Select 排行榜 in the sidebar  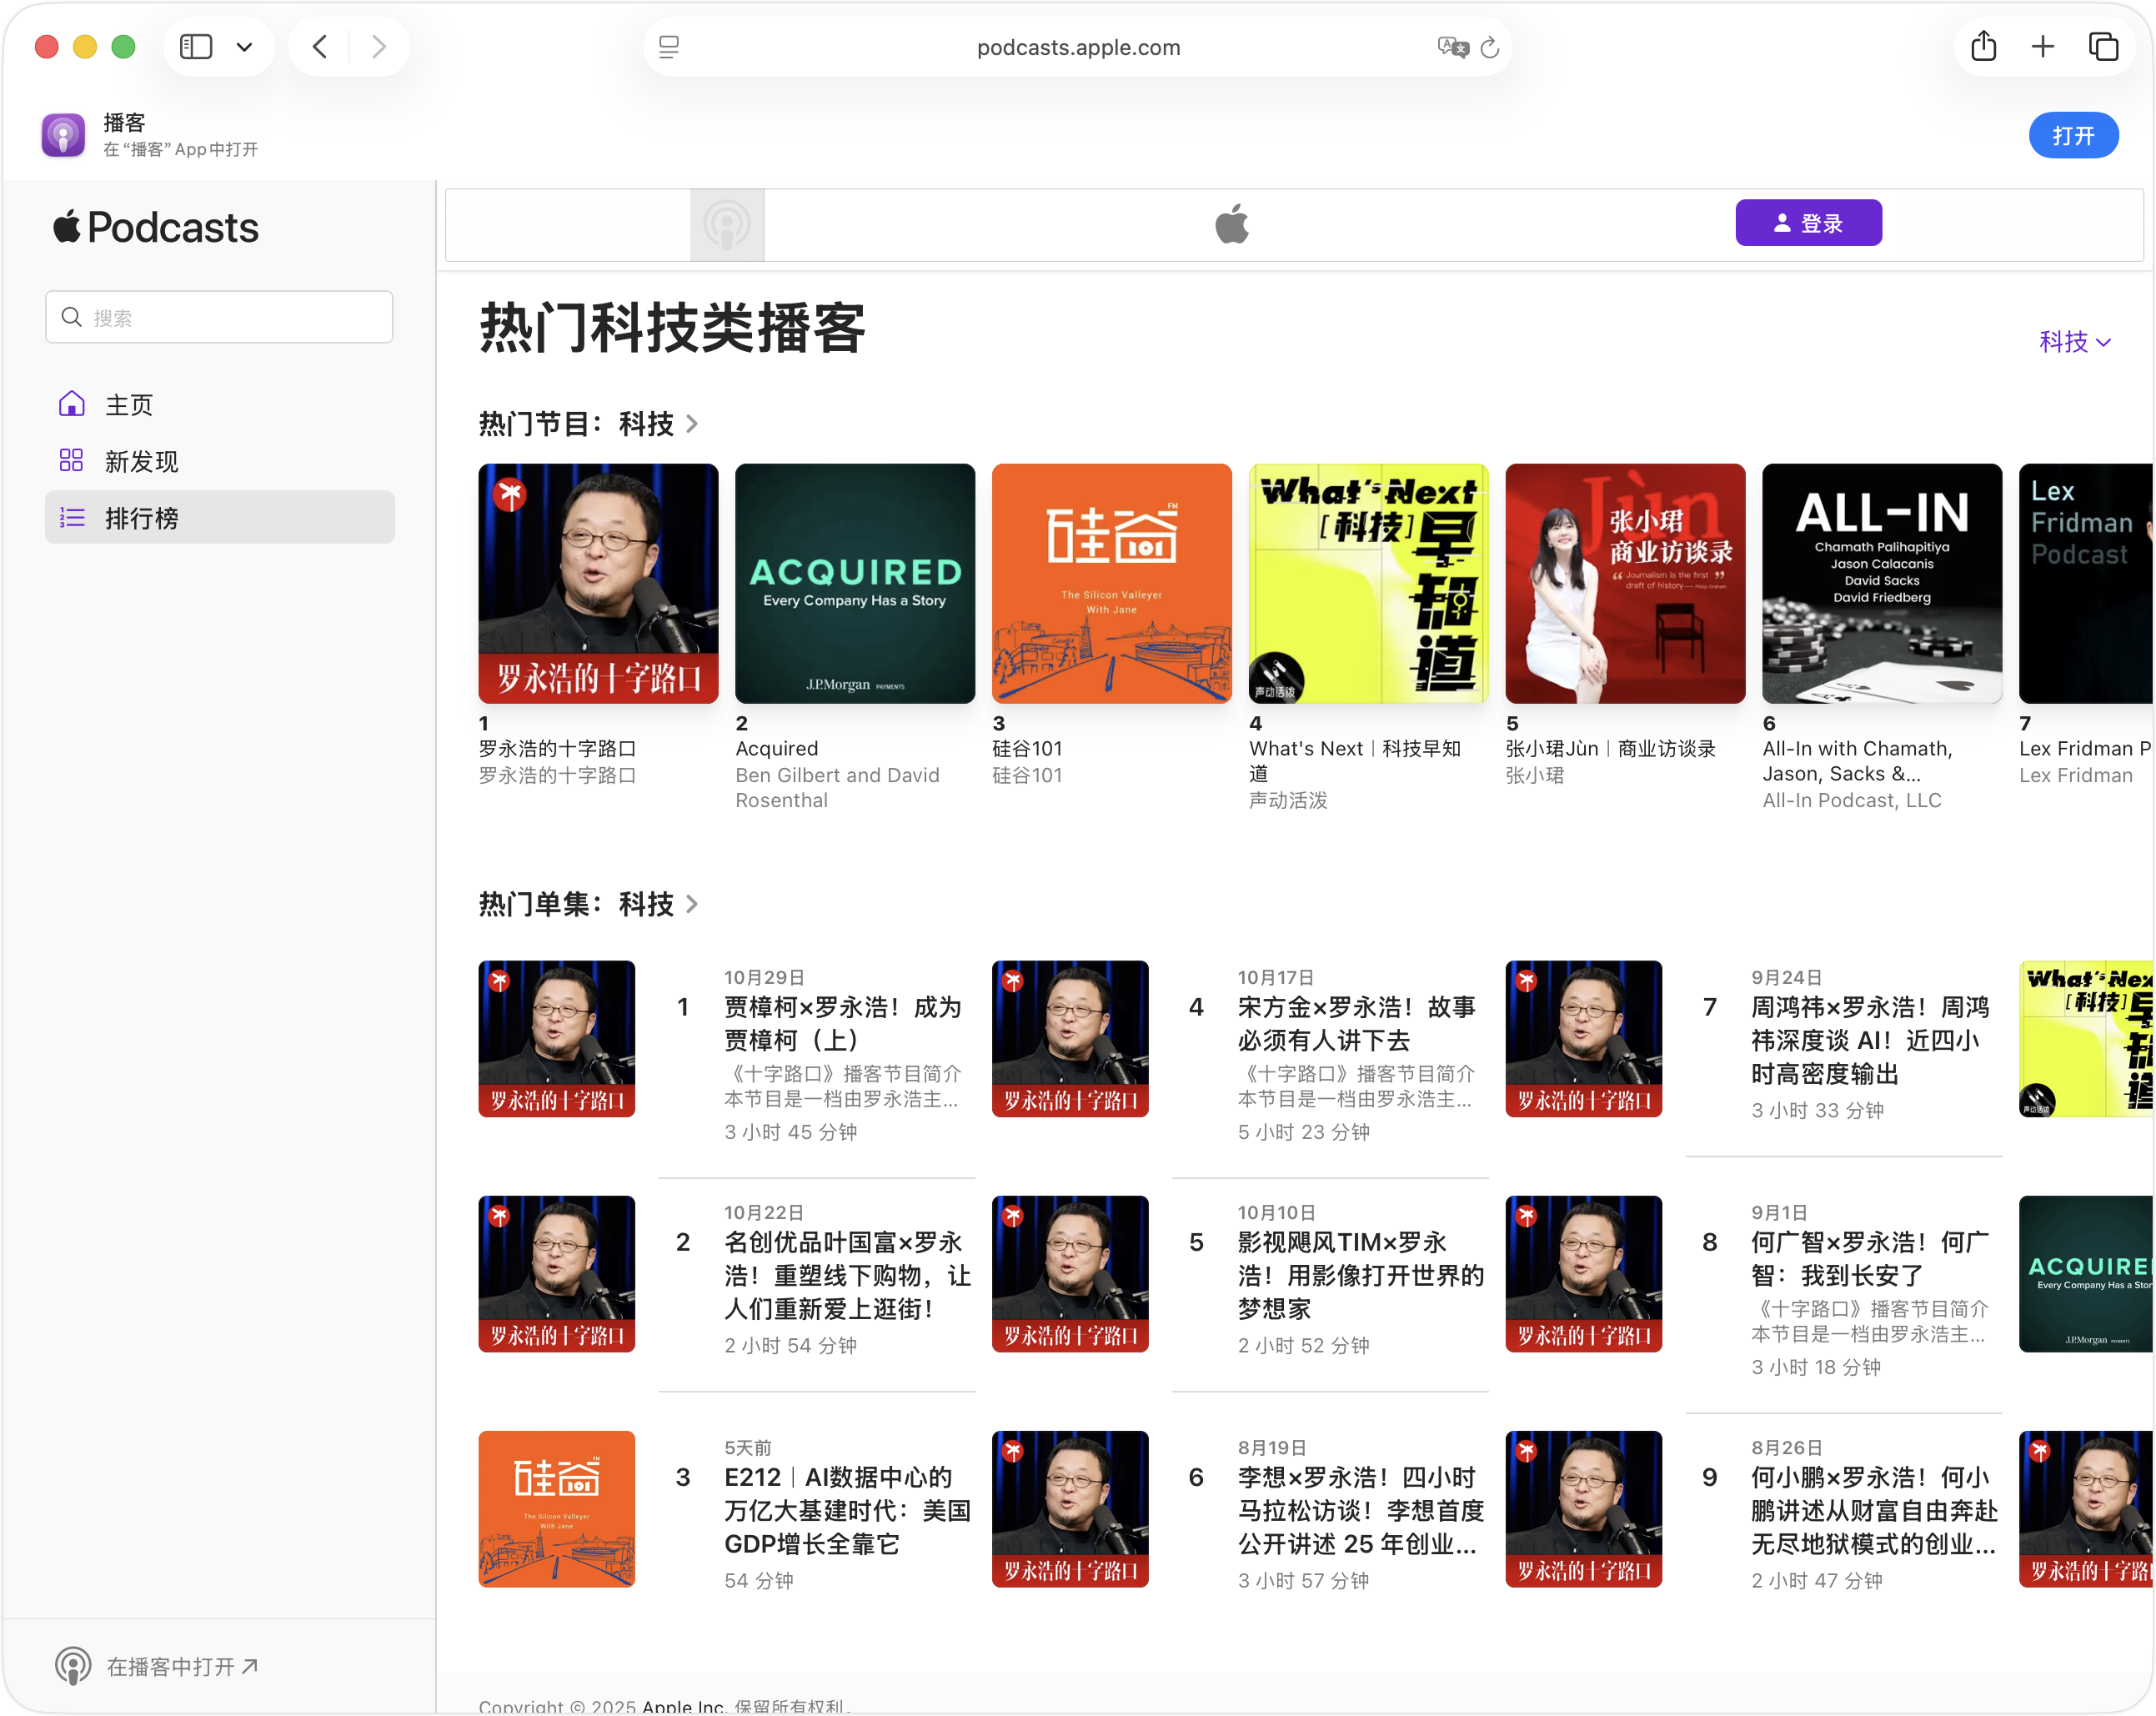[141, 518]
